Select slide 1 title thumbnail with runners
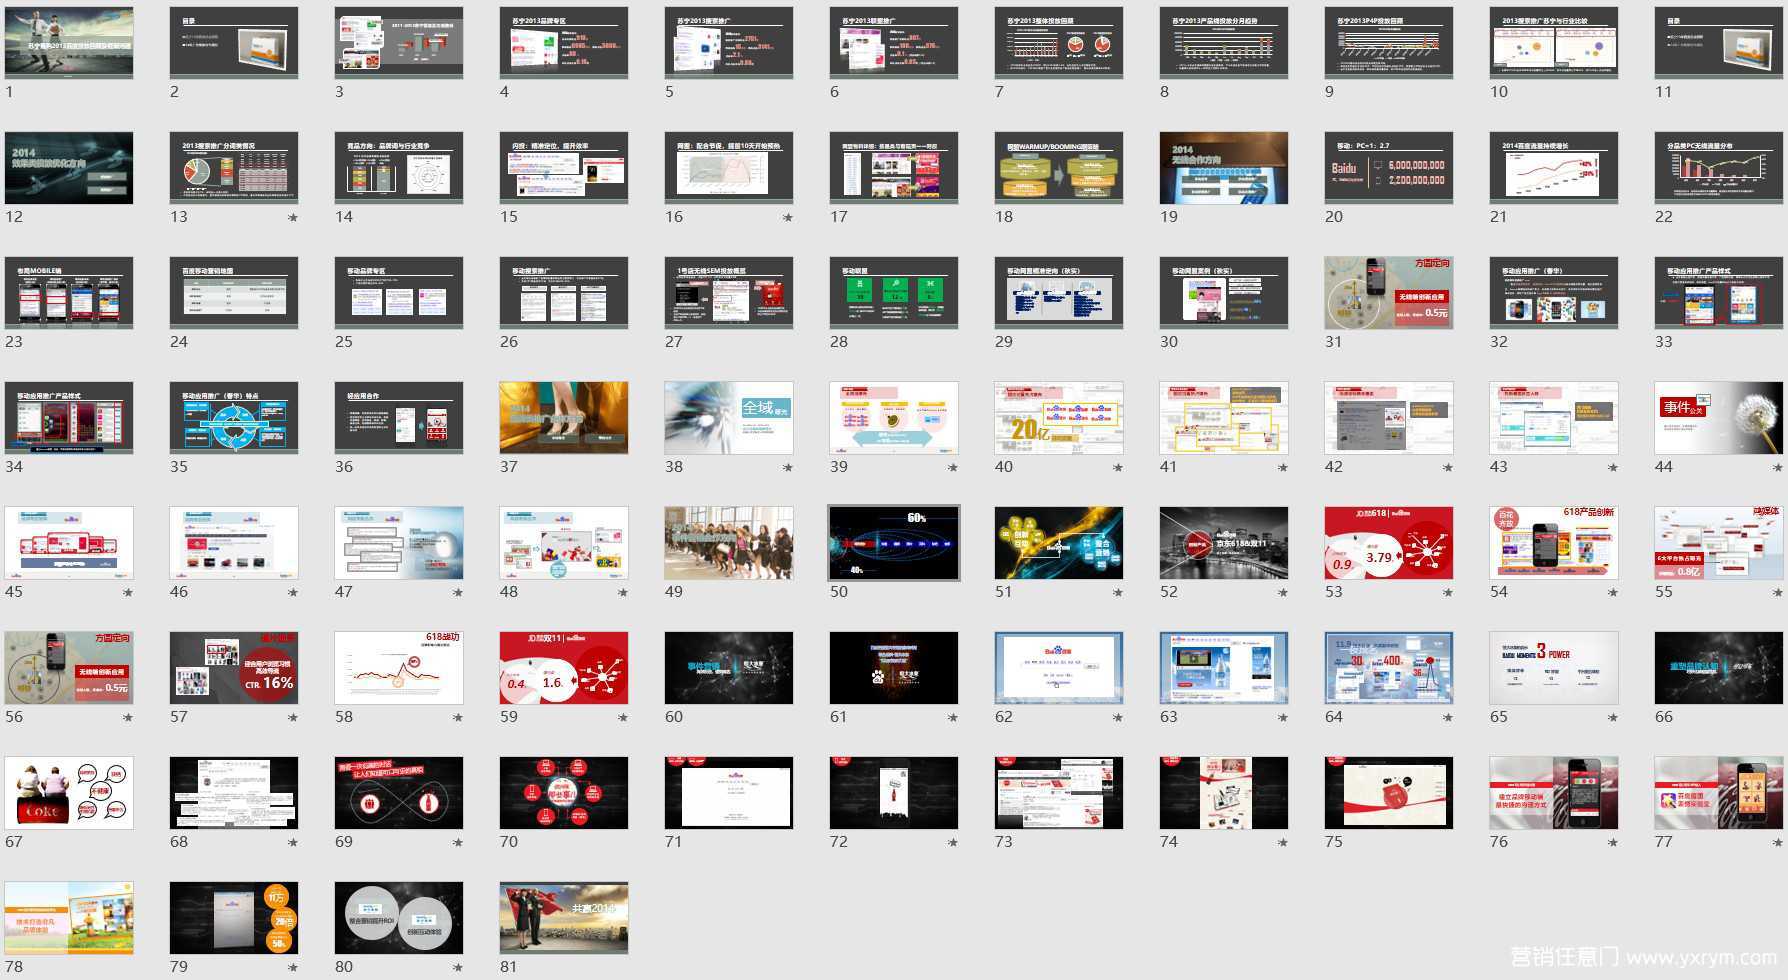The width and height of the screenshot is (1788, 980). (69, 43)
